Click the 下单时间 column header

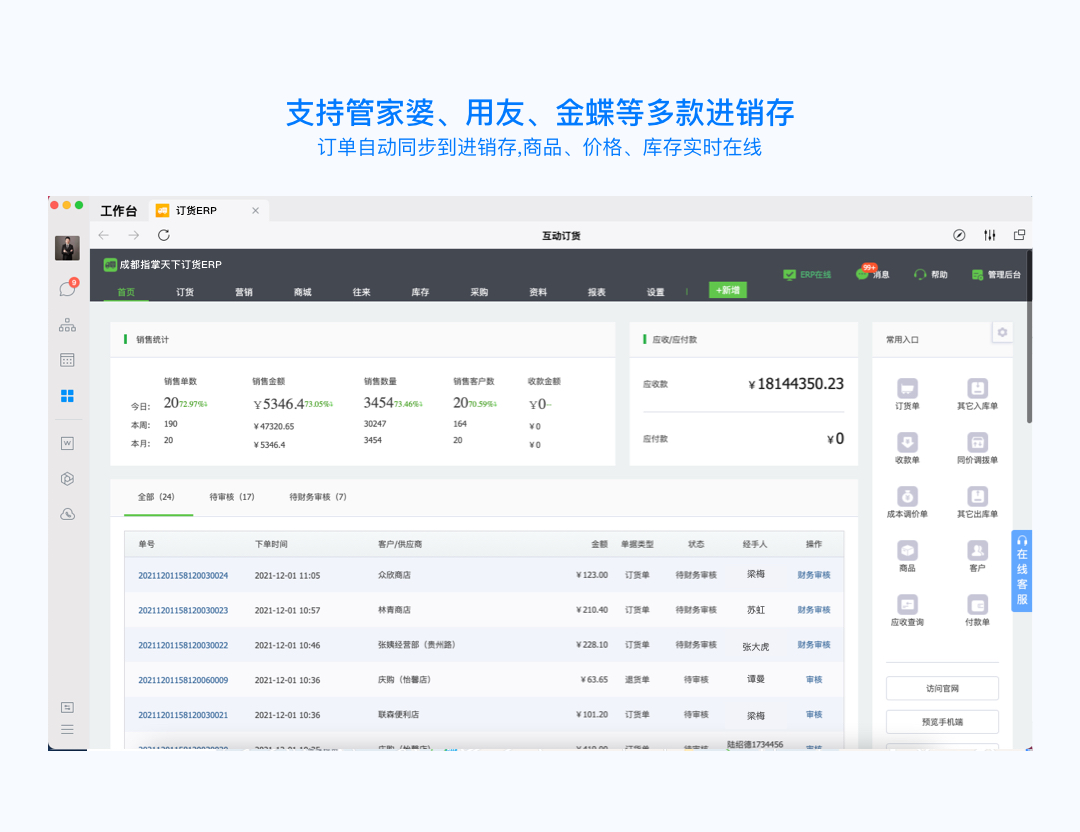pos(271,544)
